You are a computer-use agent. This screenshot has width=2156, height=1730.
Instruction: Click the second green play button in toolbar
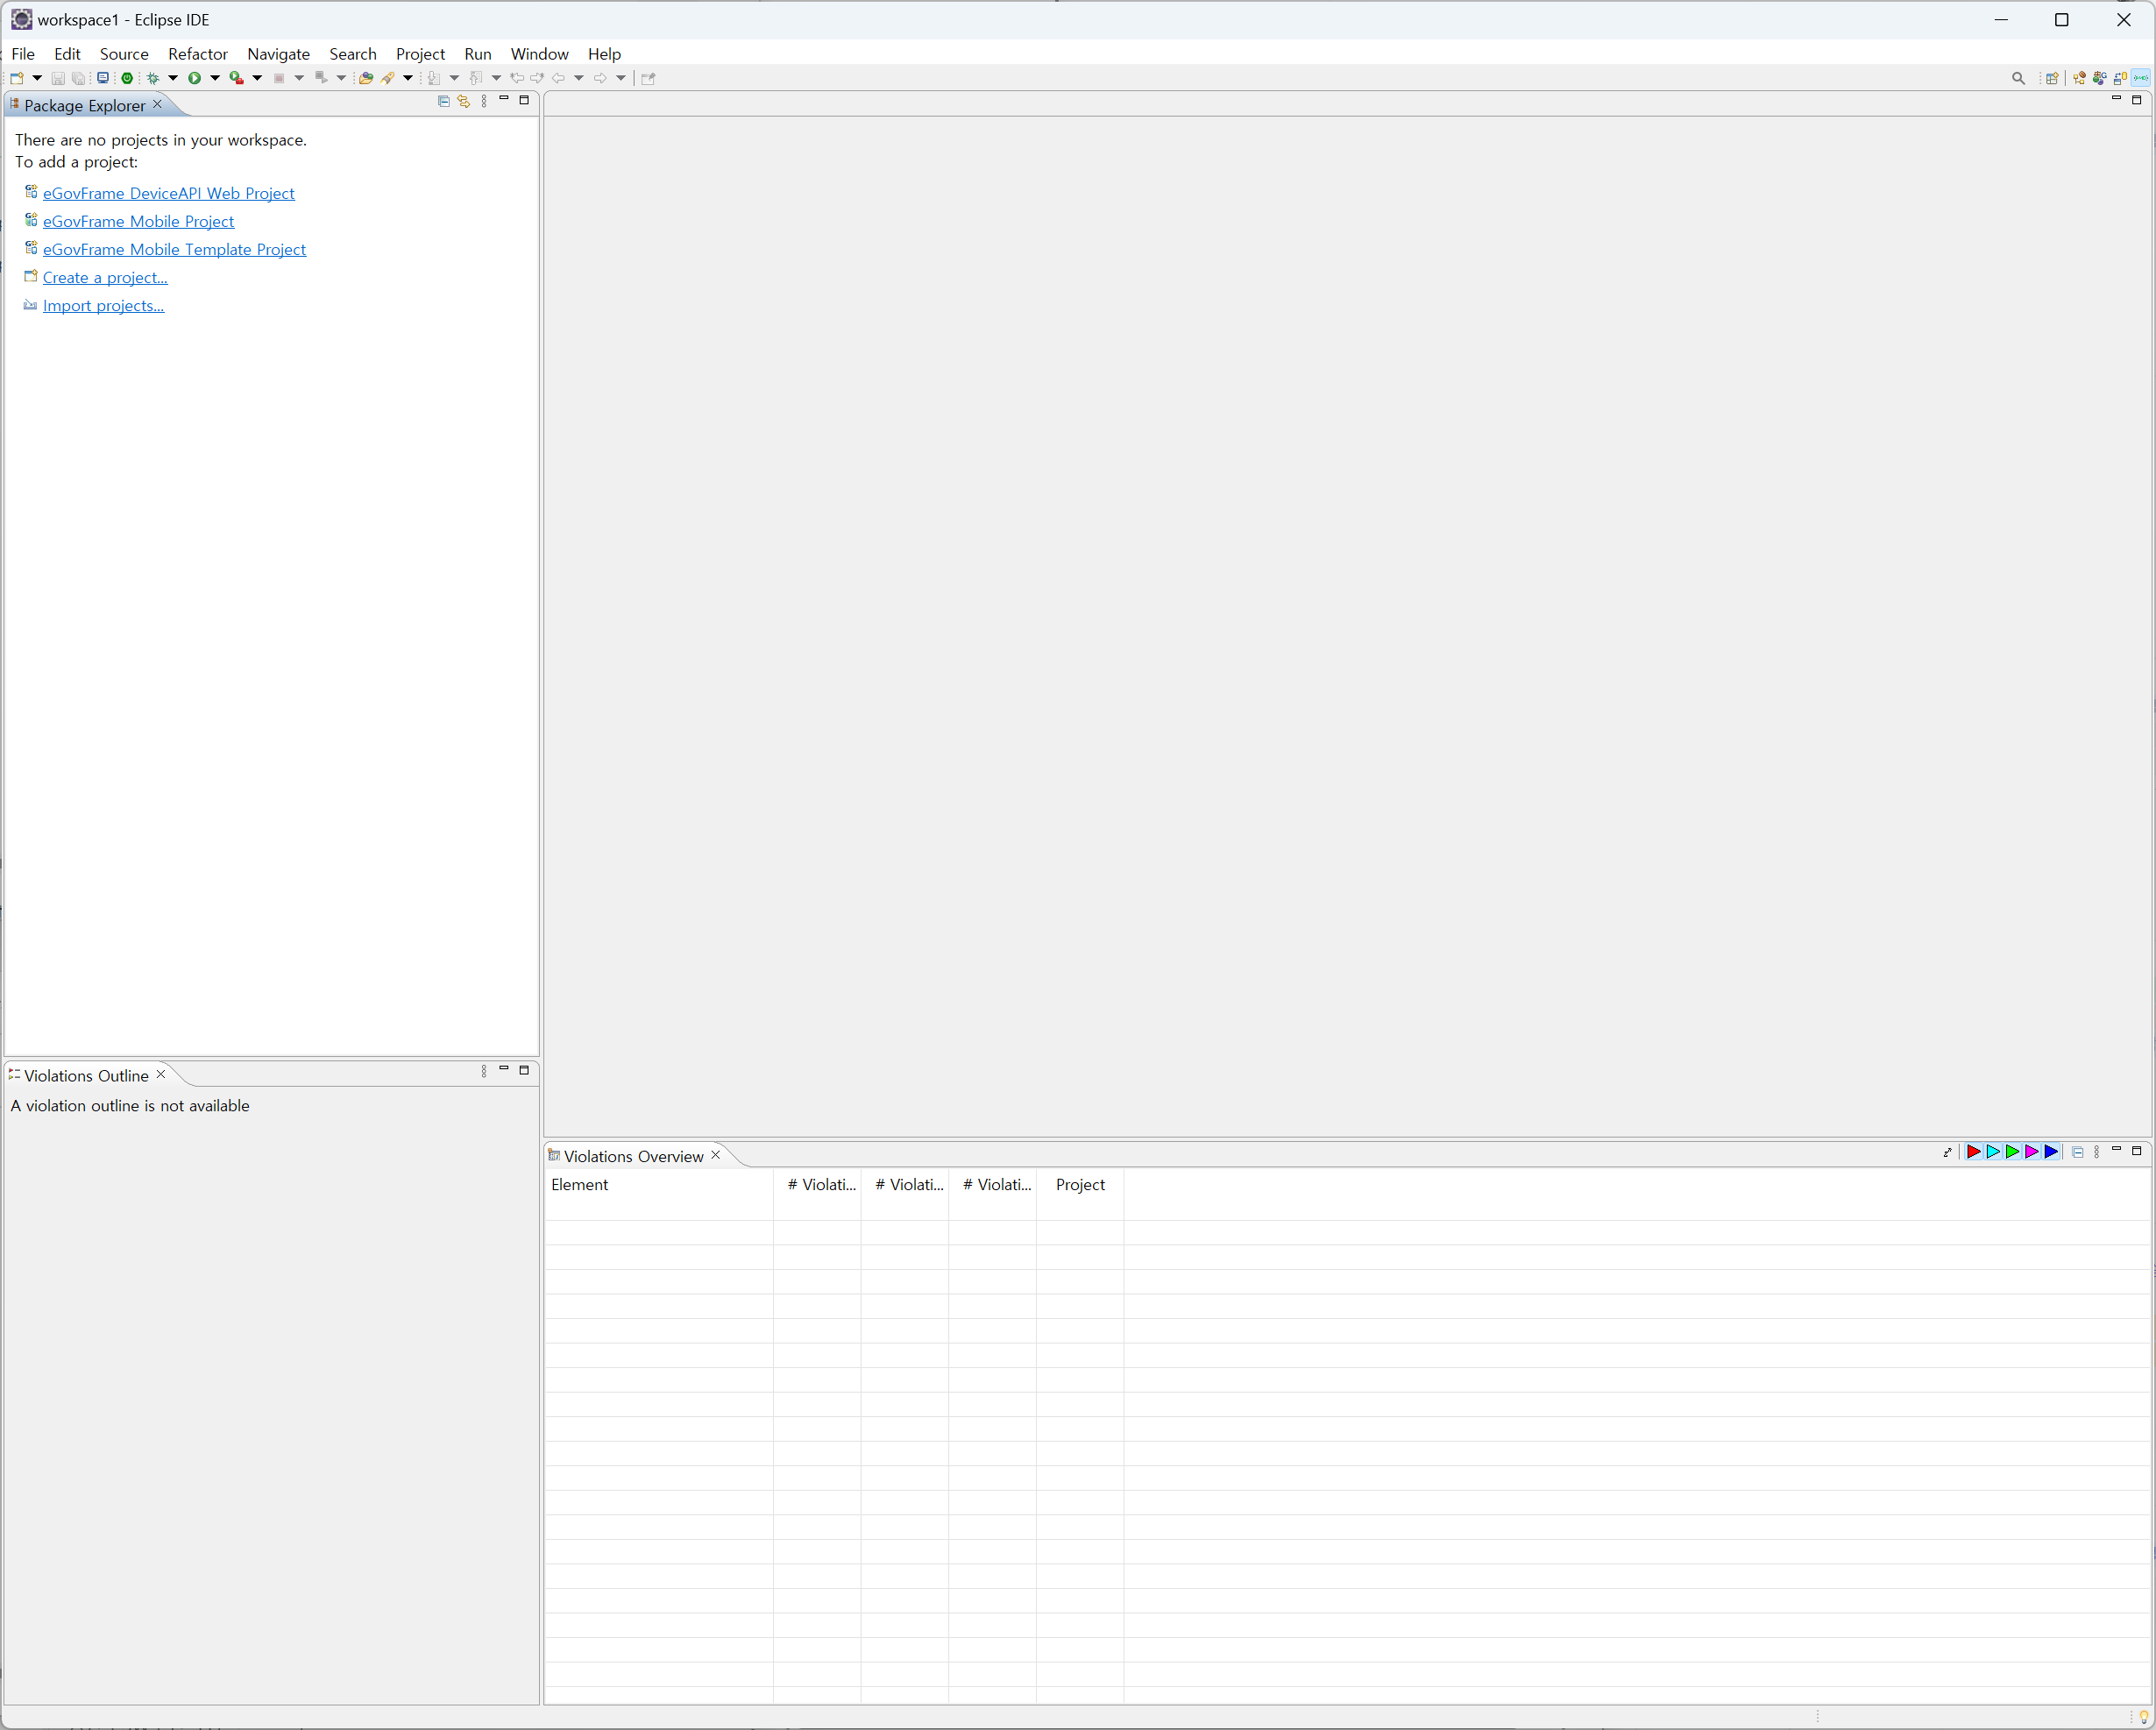click(230, 80)
